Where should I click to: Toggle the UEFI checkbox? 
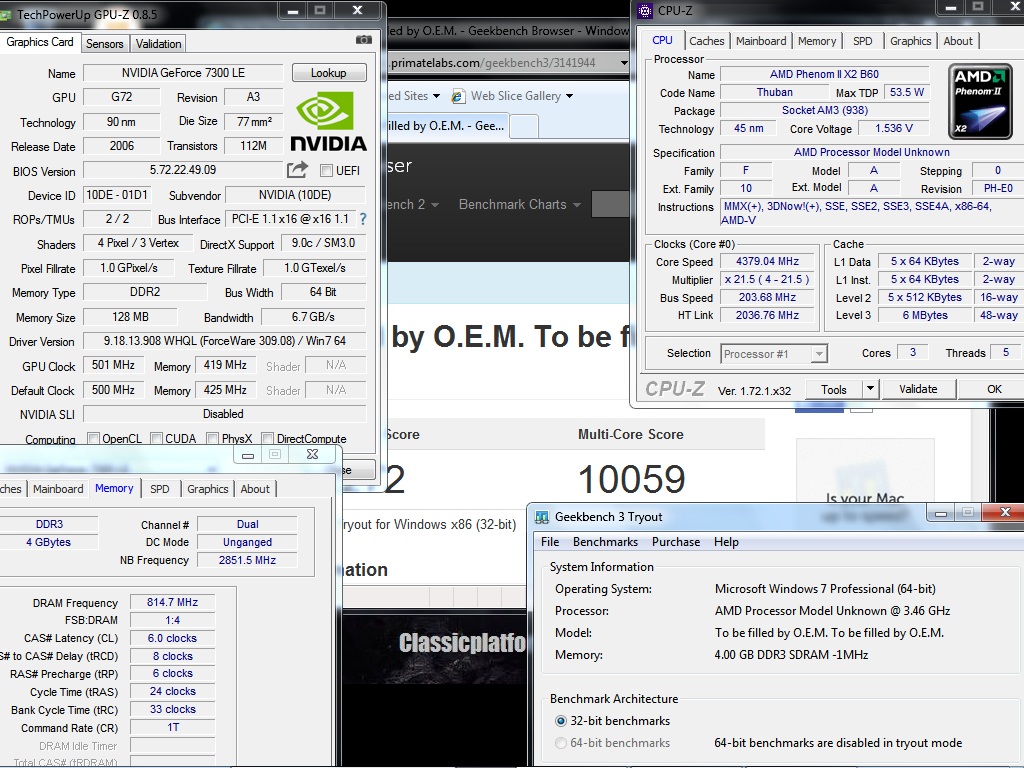coord(326,170)
